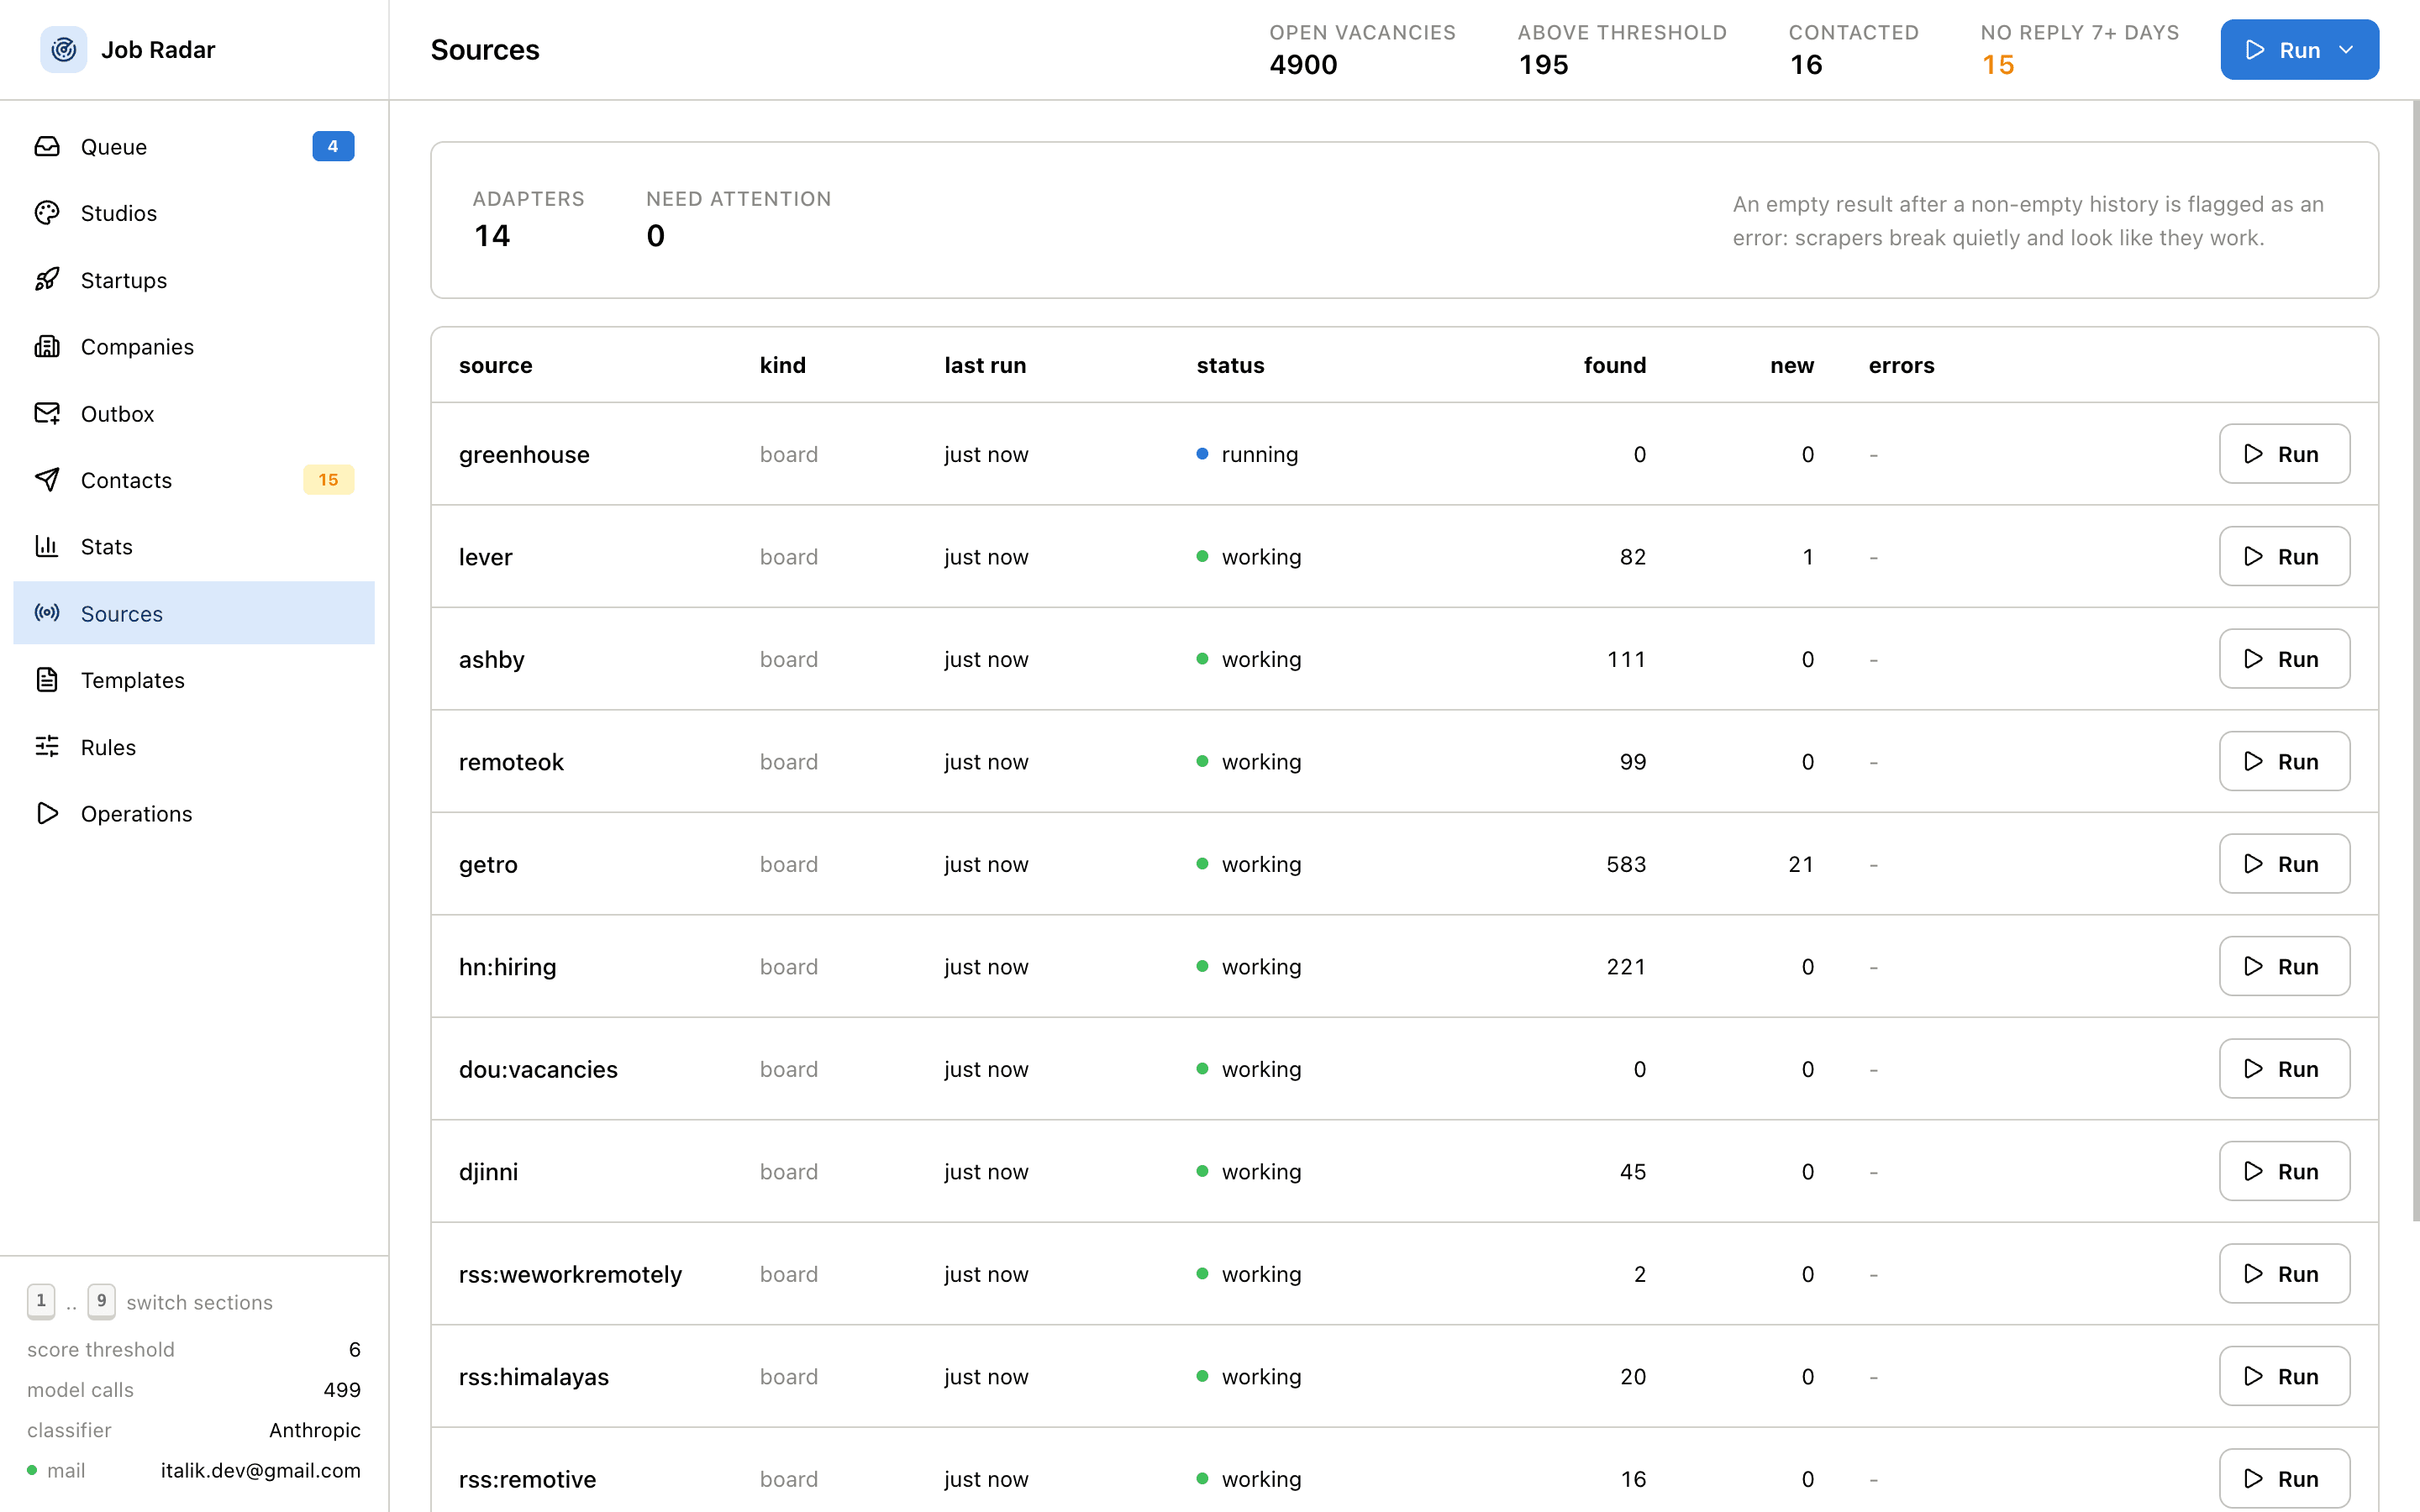Click the italik.dev@gmail.com mail address
This screenshot has width=2420, height=1512.
point(260,1470)
